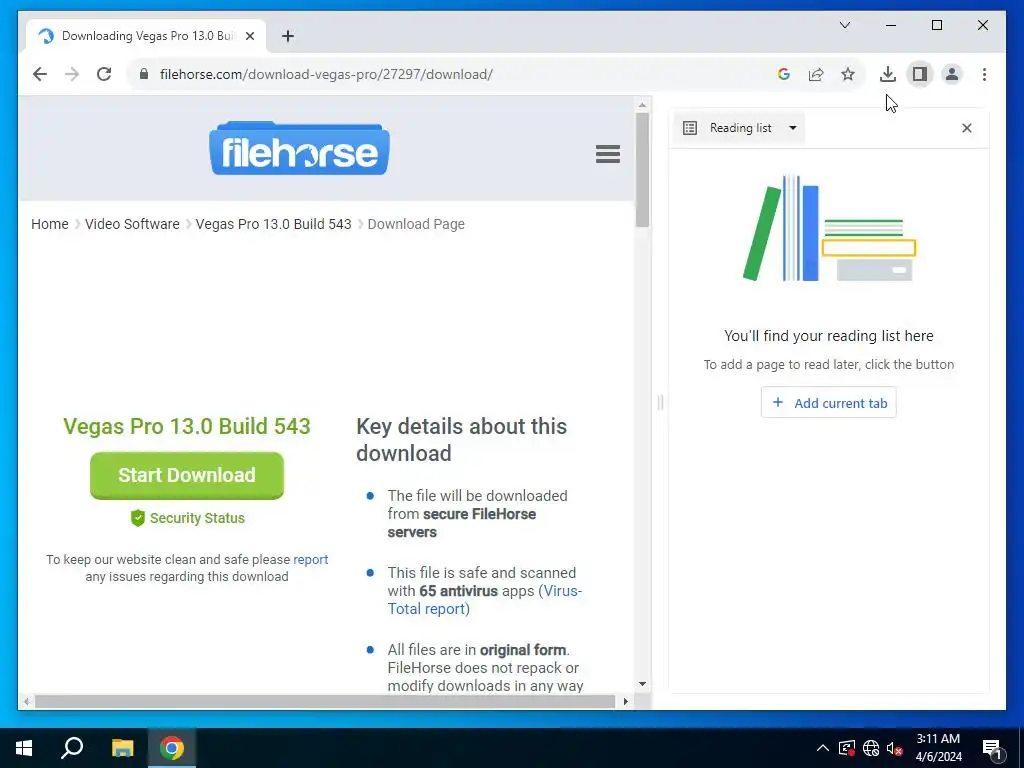Open Chrome three-dot menu
Screen dimensions: 1024x768
pos(984,74)
